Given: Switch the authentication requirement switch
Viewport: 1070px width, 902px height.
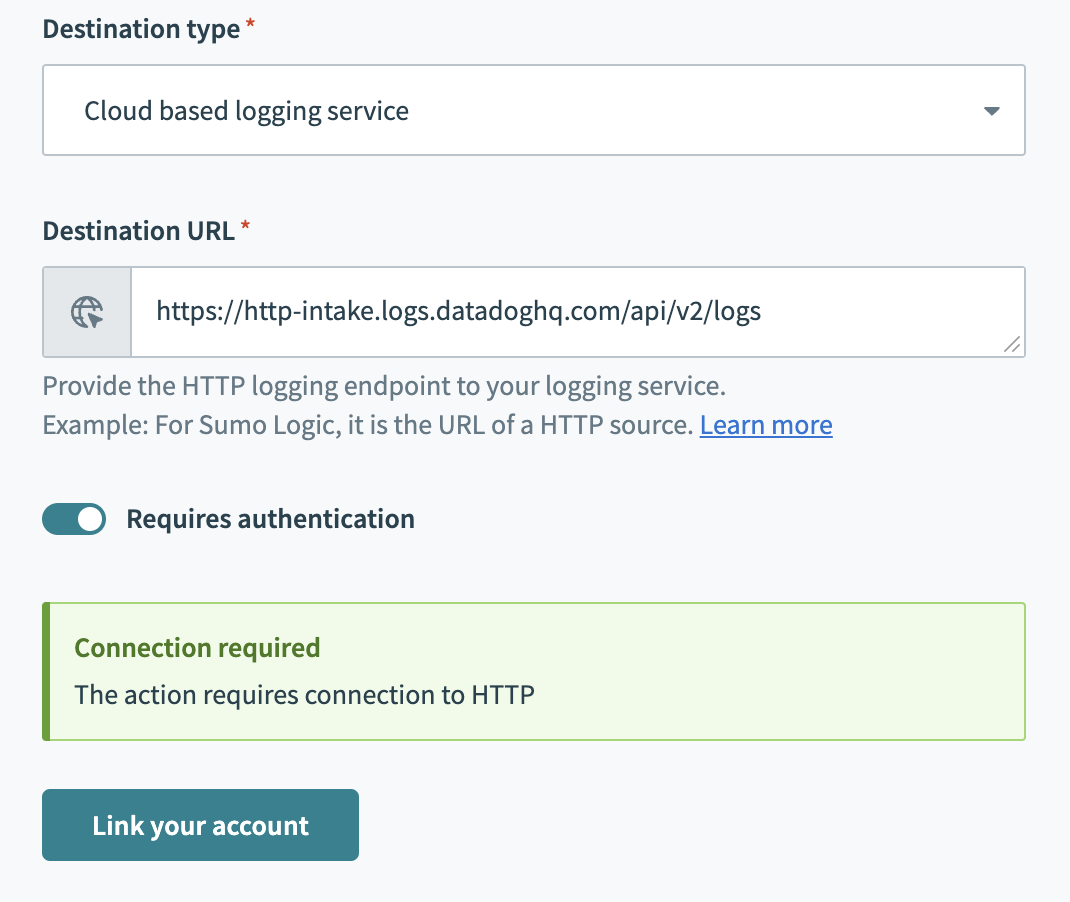Looking at the screenshot, I should coord(73,519).
